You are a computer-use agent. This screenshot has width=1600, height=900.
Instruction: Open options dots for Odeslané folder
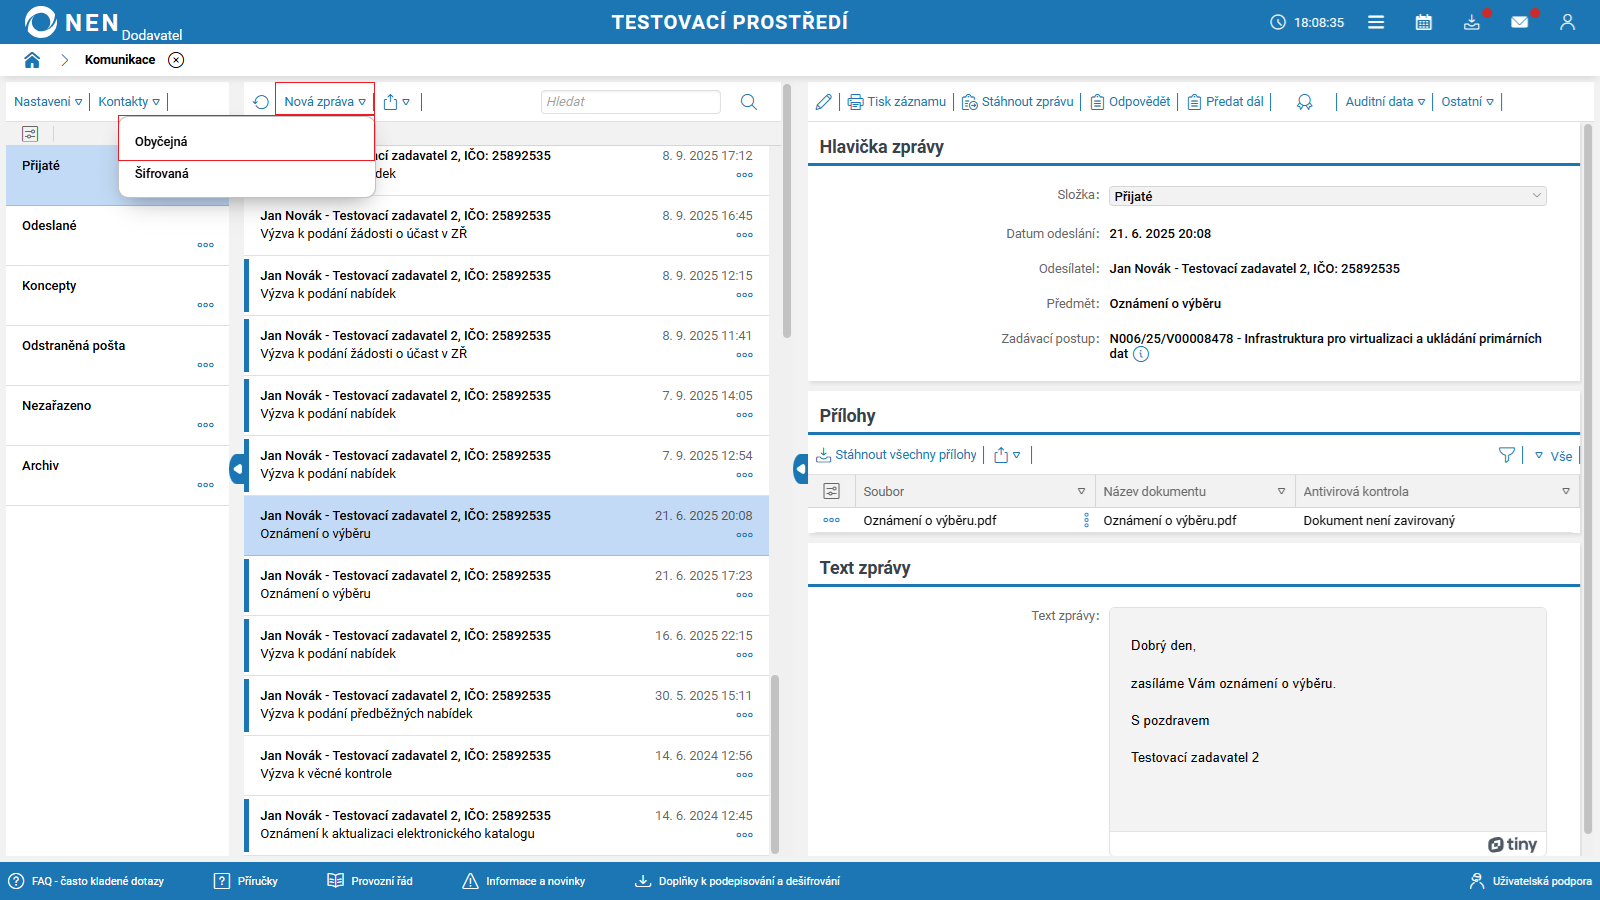(205, 245)
